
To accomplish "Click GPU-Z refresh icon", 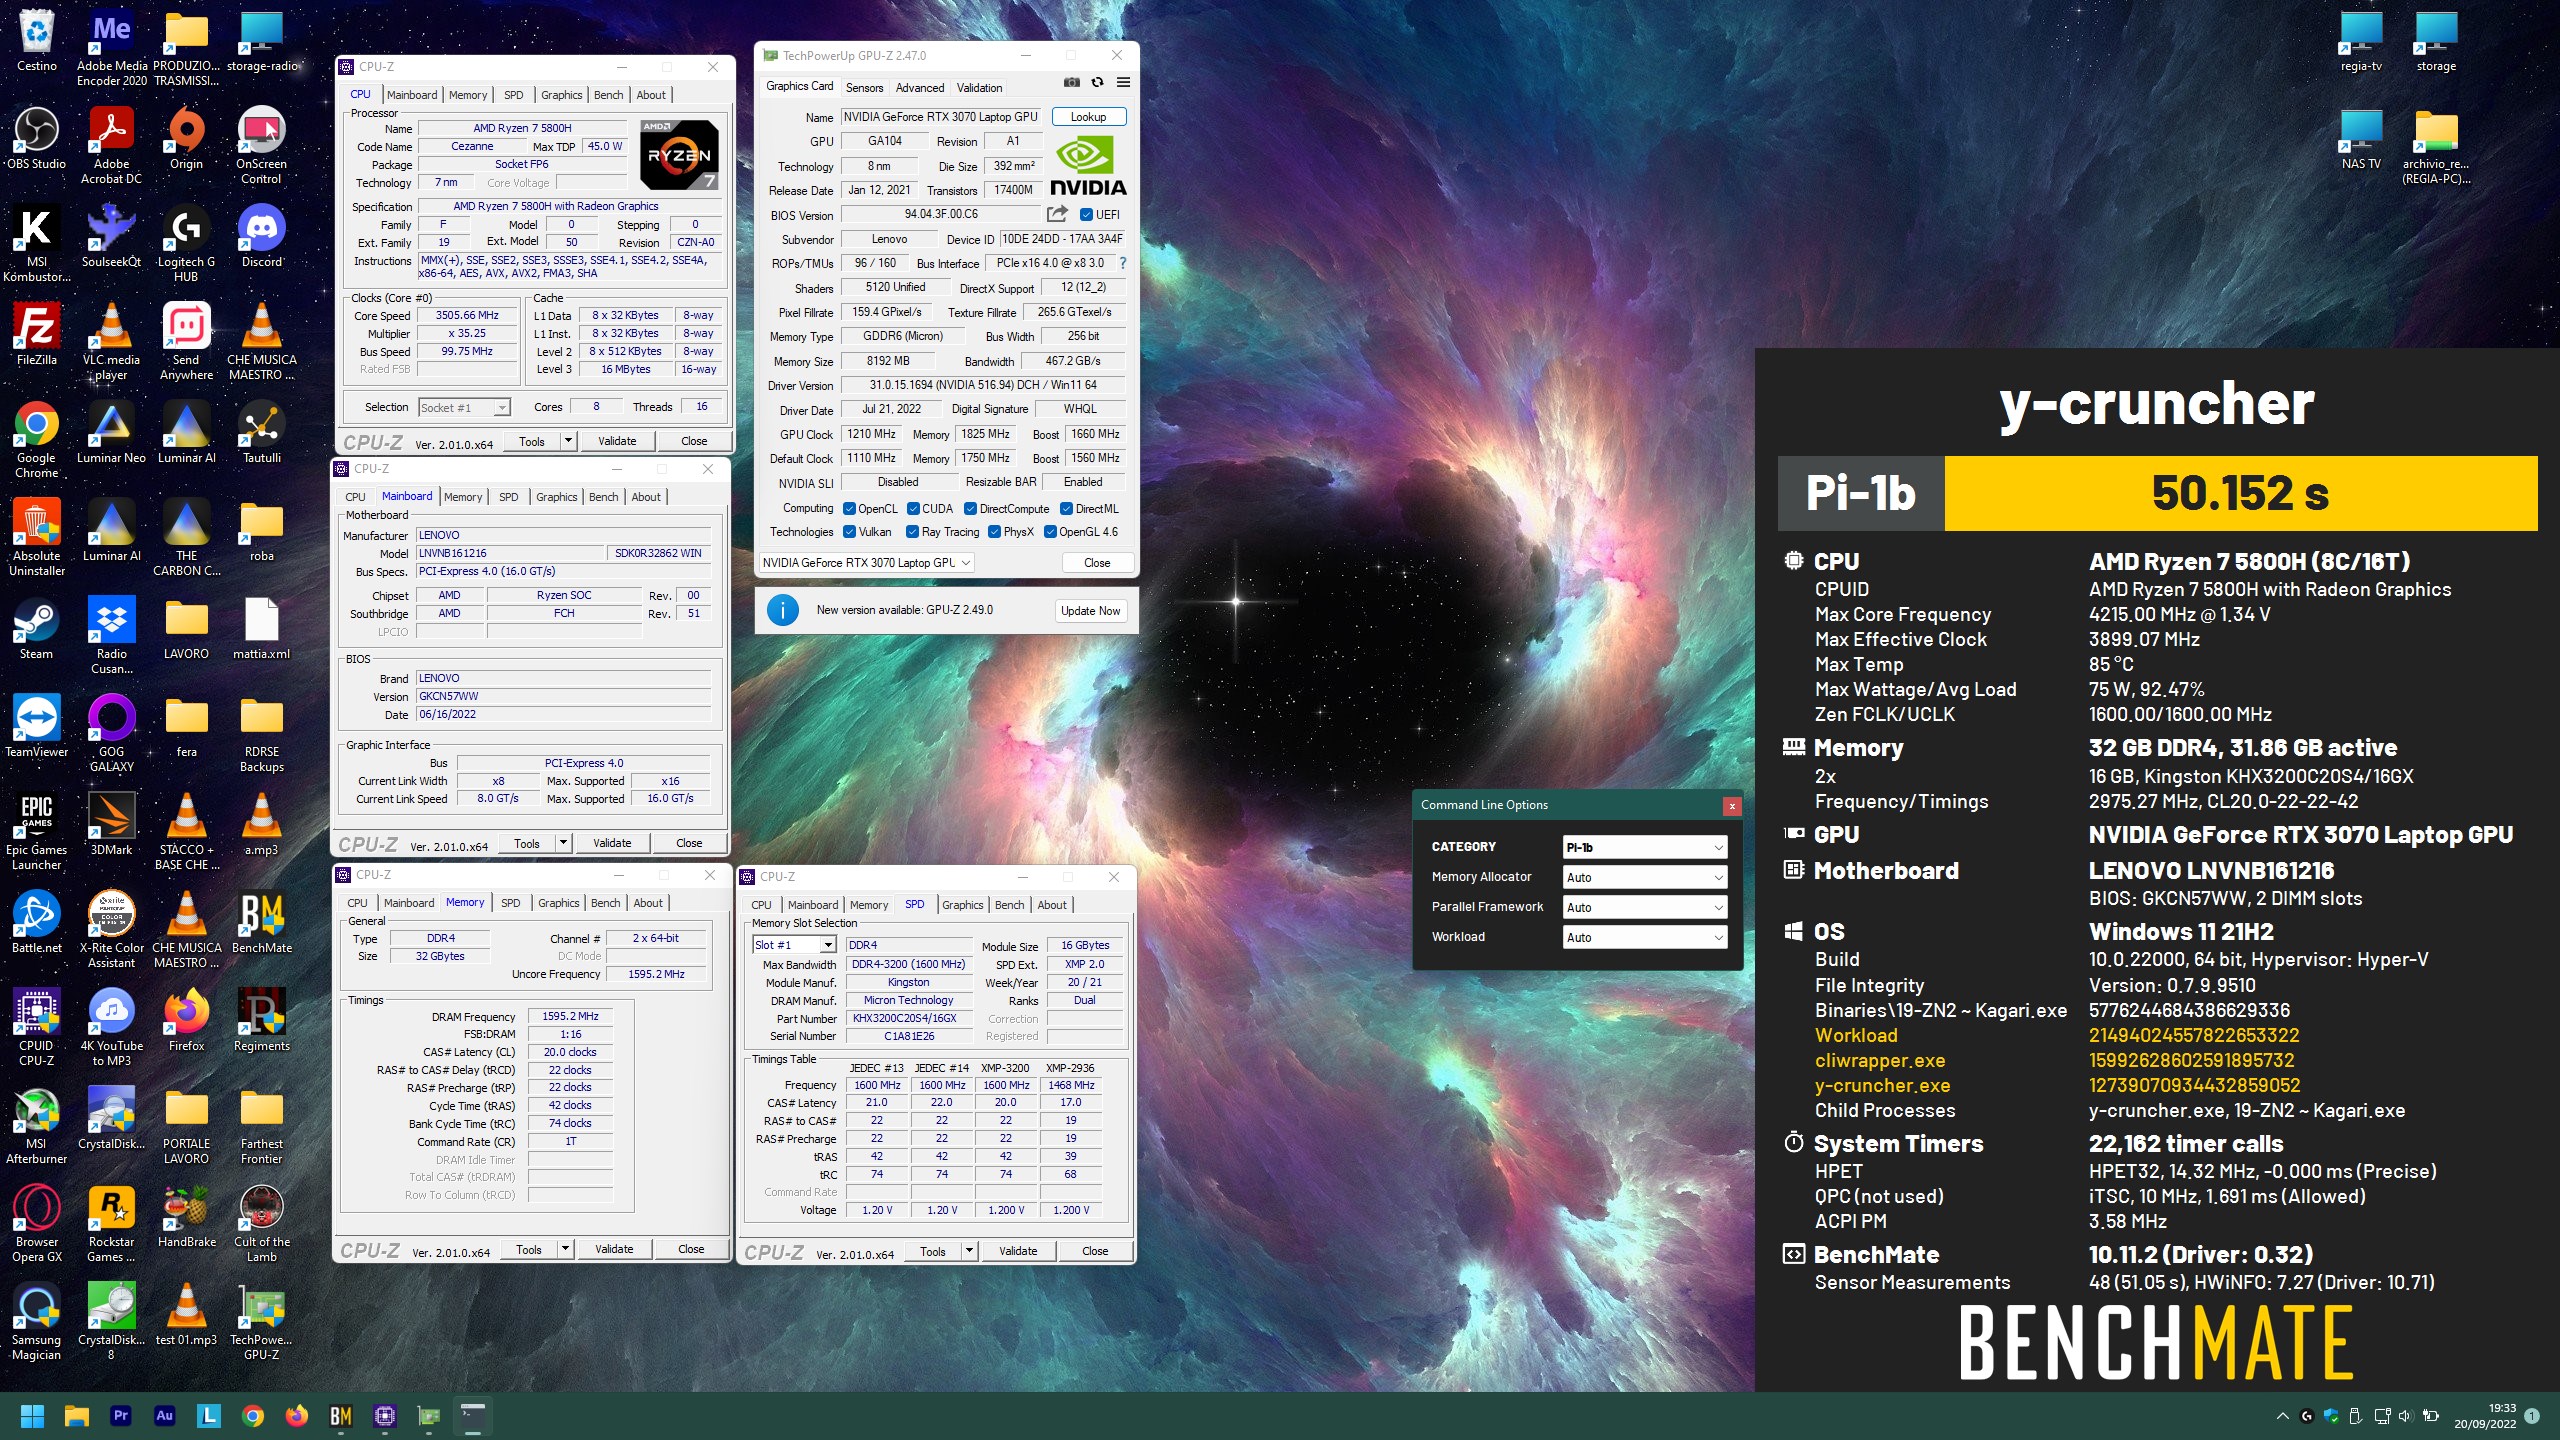I will point(1097,83).
